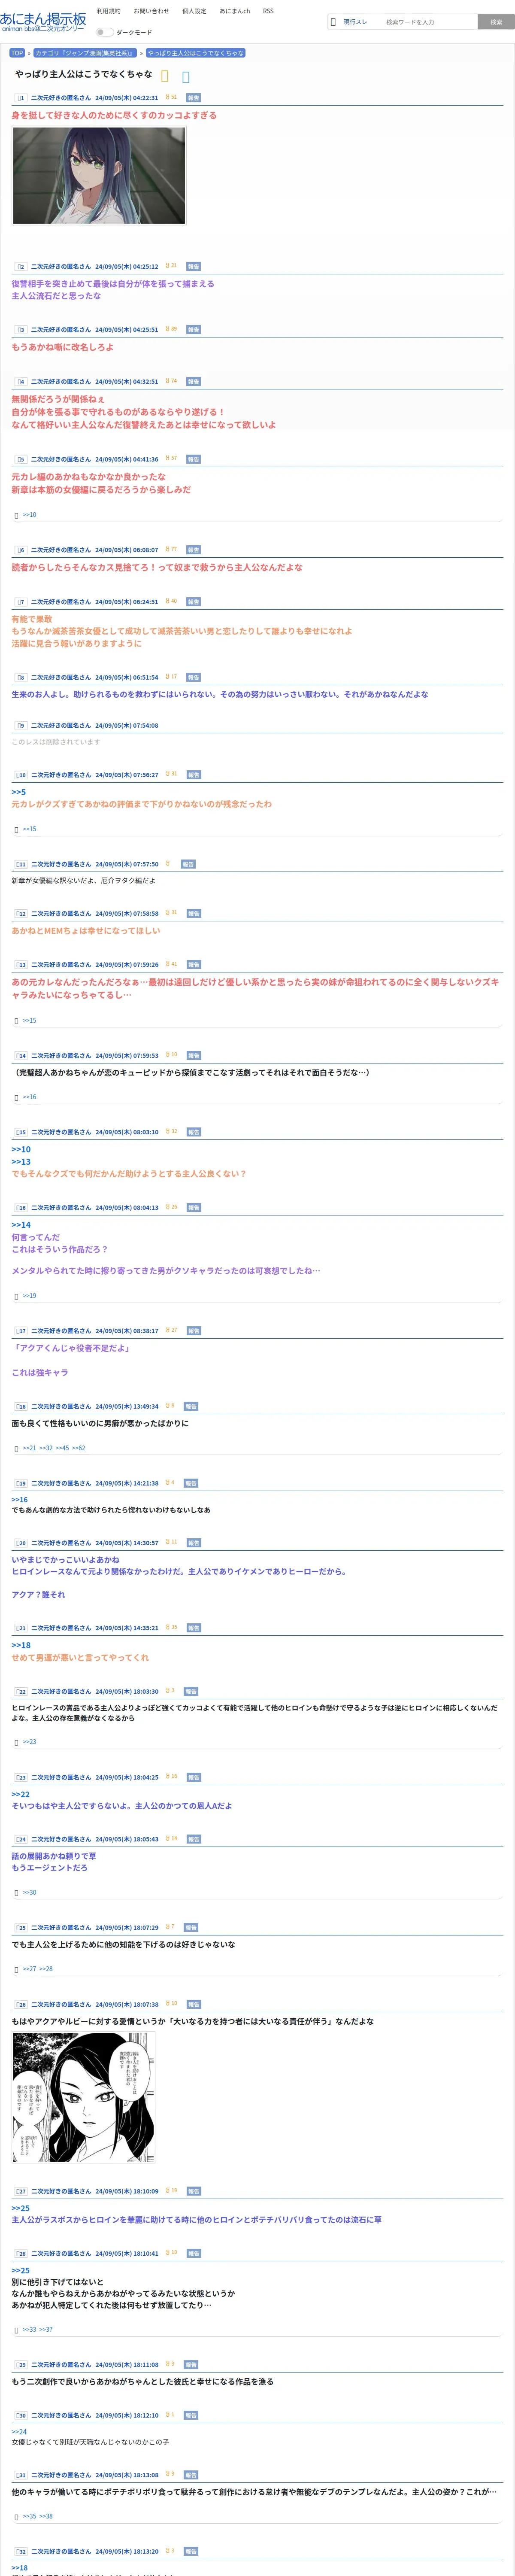515x2576 pixels.
Task: Click the gray 検索 search button
Action: click(496, 21)
